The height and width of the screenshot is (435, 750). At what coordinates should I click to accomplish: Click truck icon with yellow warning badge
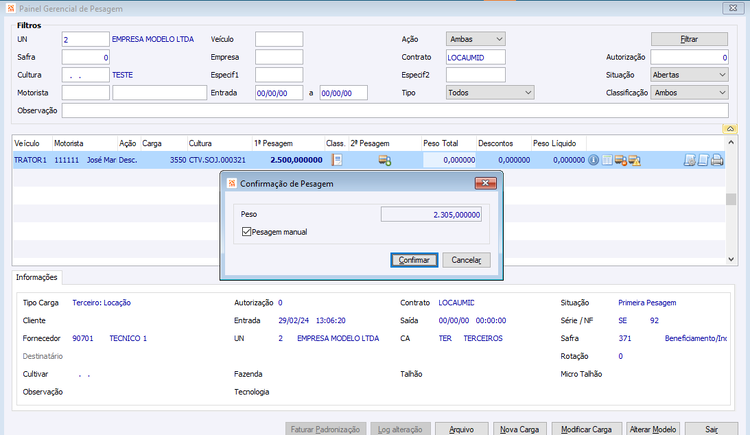pyautogui.click(x=635, y=160)
